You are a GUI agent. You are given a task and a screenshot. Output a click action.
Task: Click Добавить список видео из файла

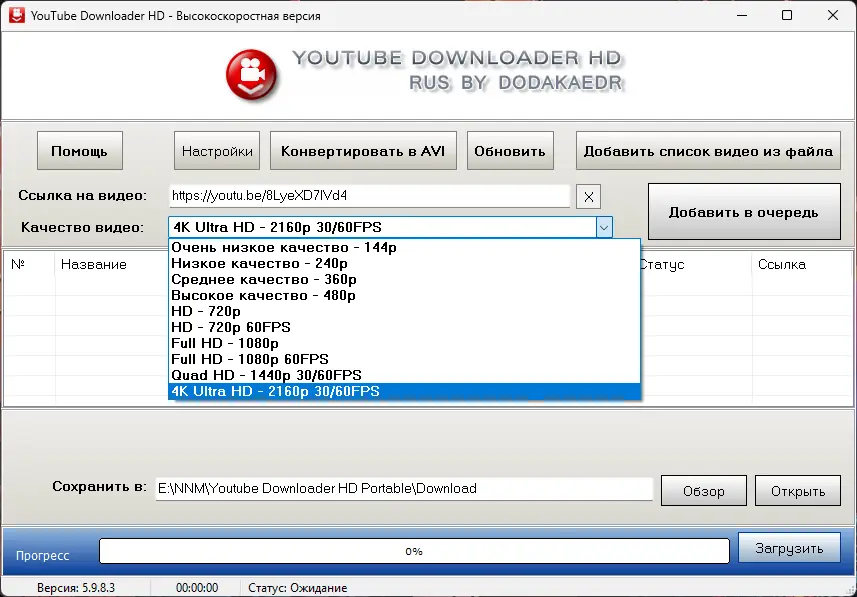[x=708, y=150]
